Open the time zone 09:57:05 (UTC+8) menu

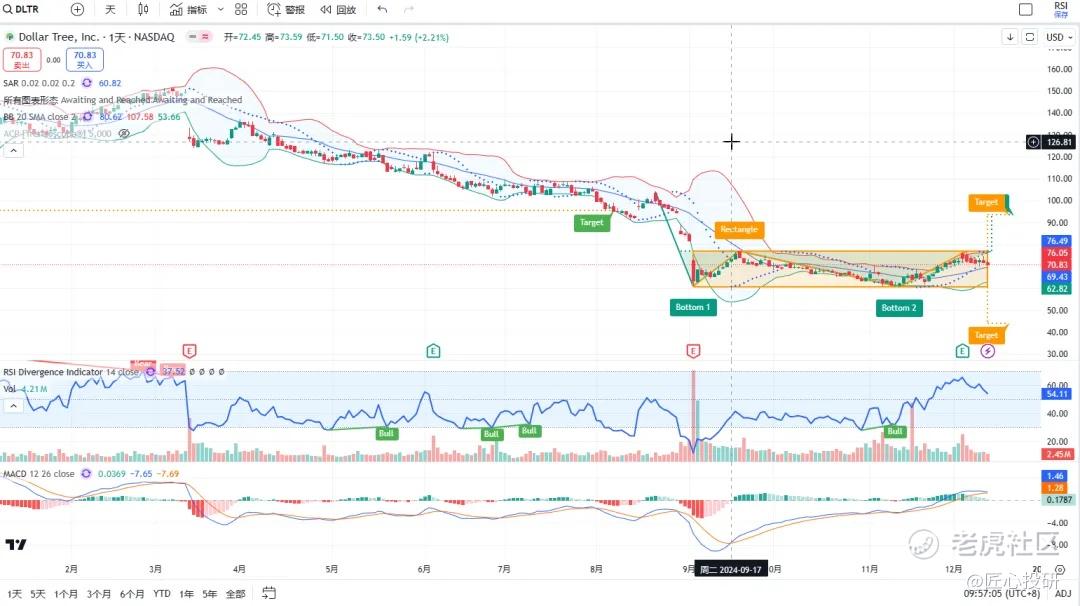tap(1001, 594)
